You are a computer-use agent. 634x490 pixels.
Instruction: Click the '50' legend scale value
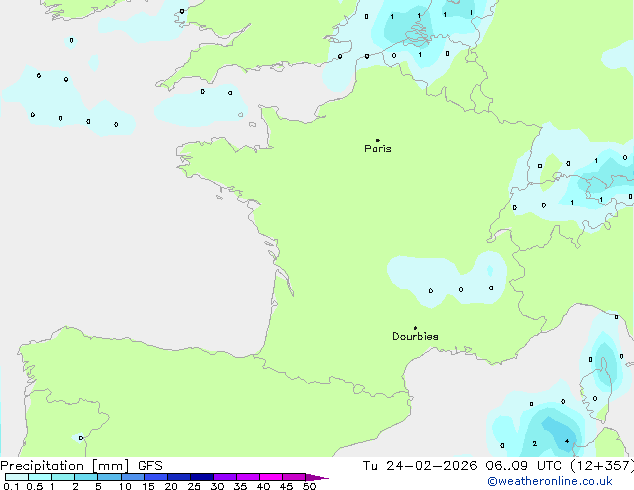(x=309, y=486)
